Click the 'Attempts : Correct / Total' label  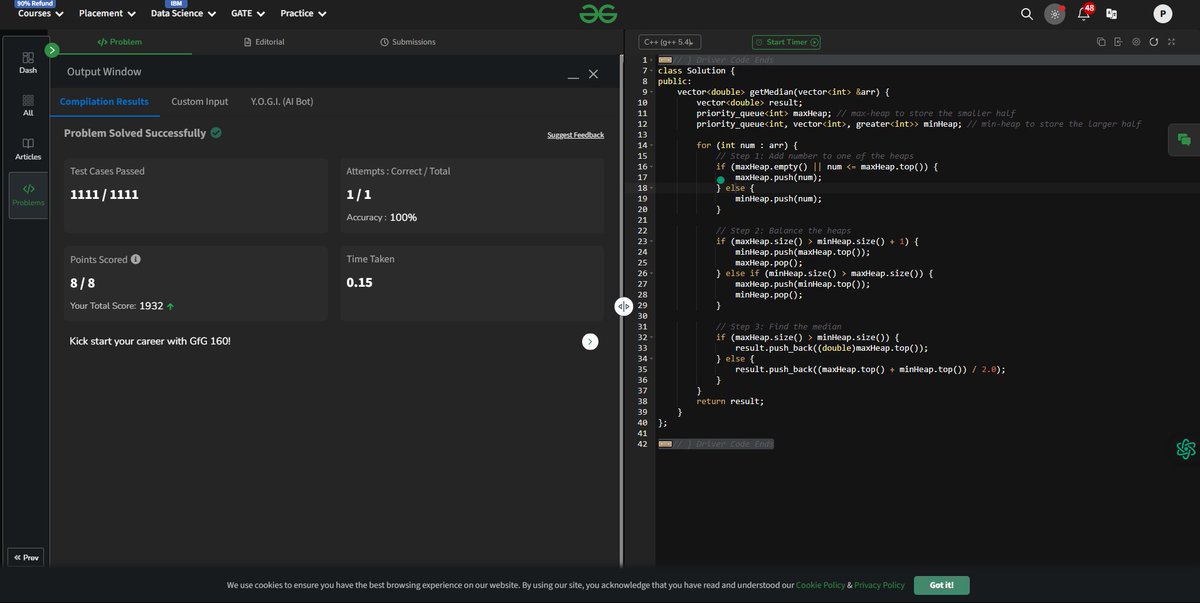398,171
